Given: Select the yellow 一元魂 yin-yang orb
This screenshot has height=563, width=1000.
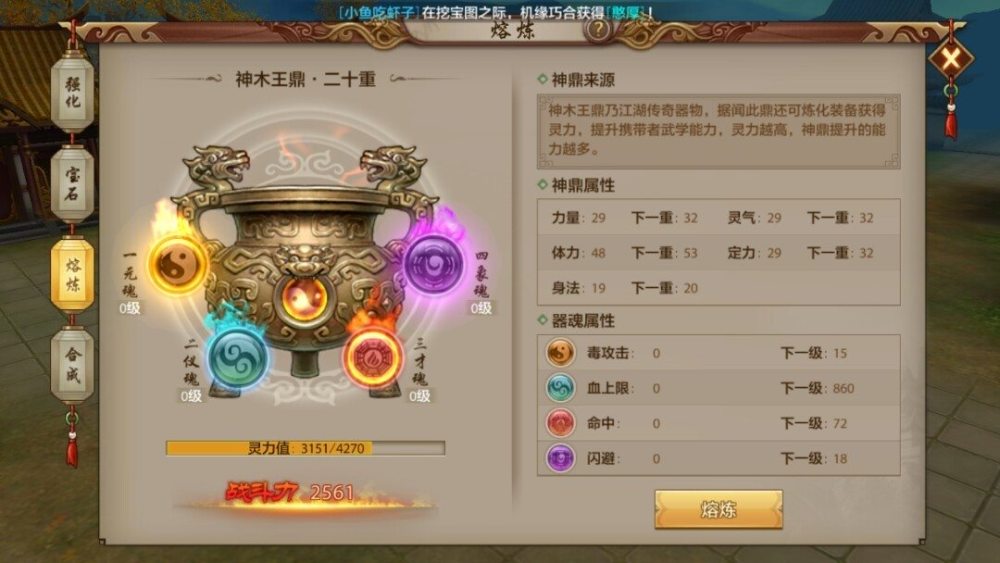Looking at the screenshot, I should point(178,265).
